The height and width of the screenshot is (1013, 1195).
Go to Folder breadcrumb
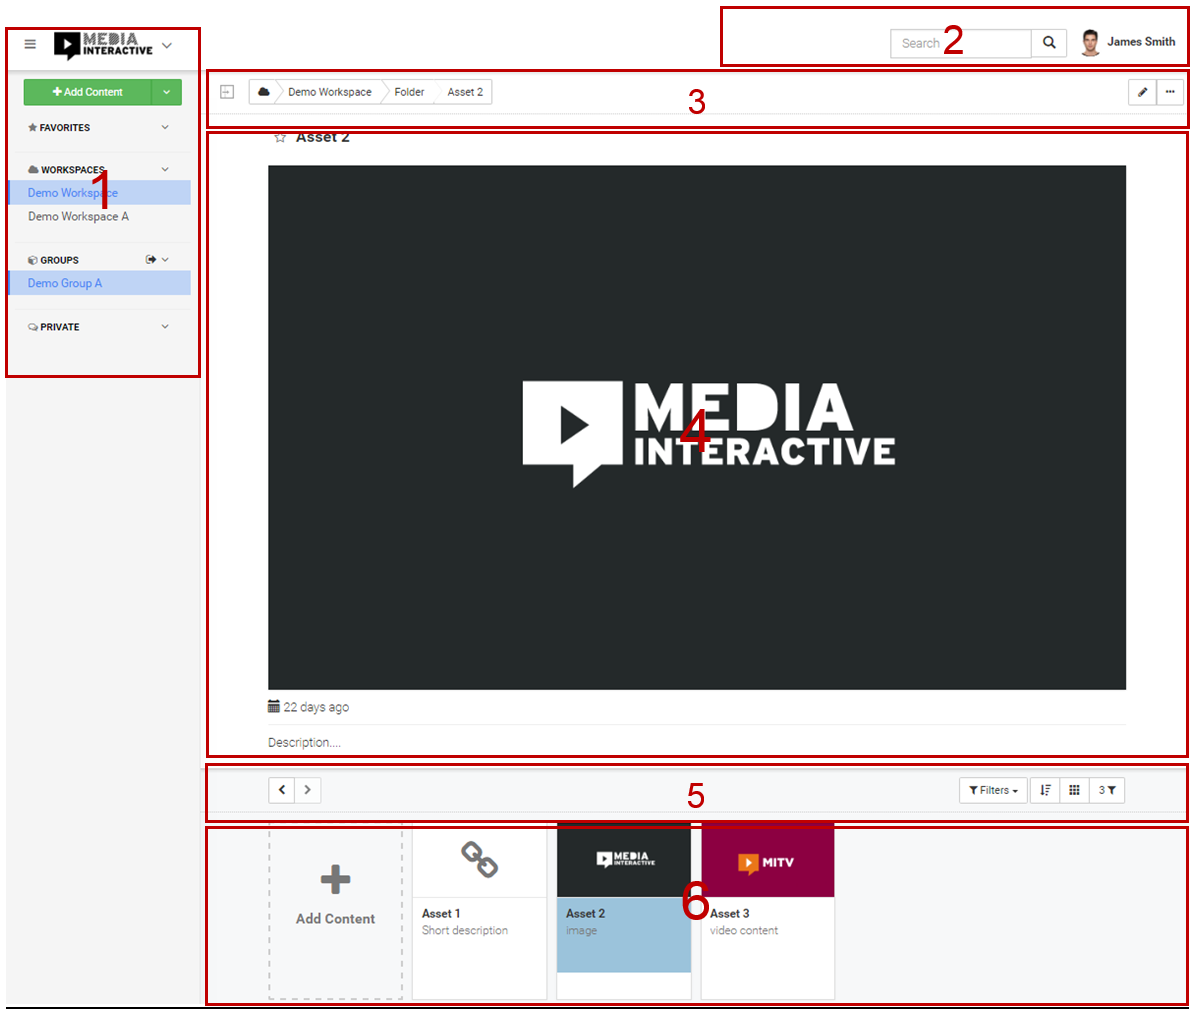[x=409, y=92]
